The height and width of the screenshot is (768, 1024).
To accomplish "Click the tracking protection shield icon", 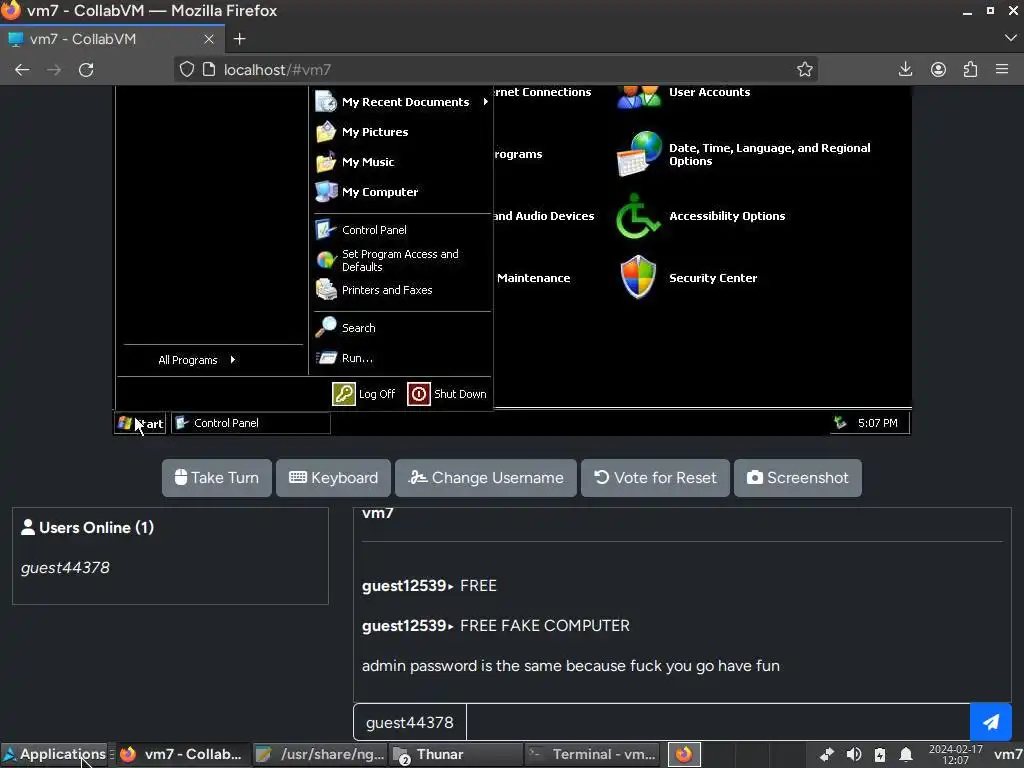I will point(187,69).
